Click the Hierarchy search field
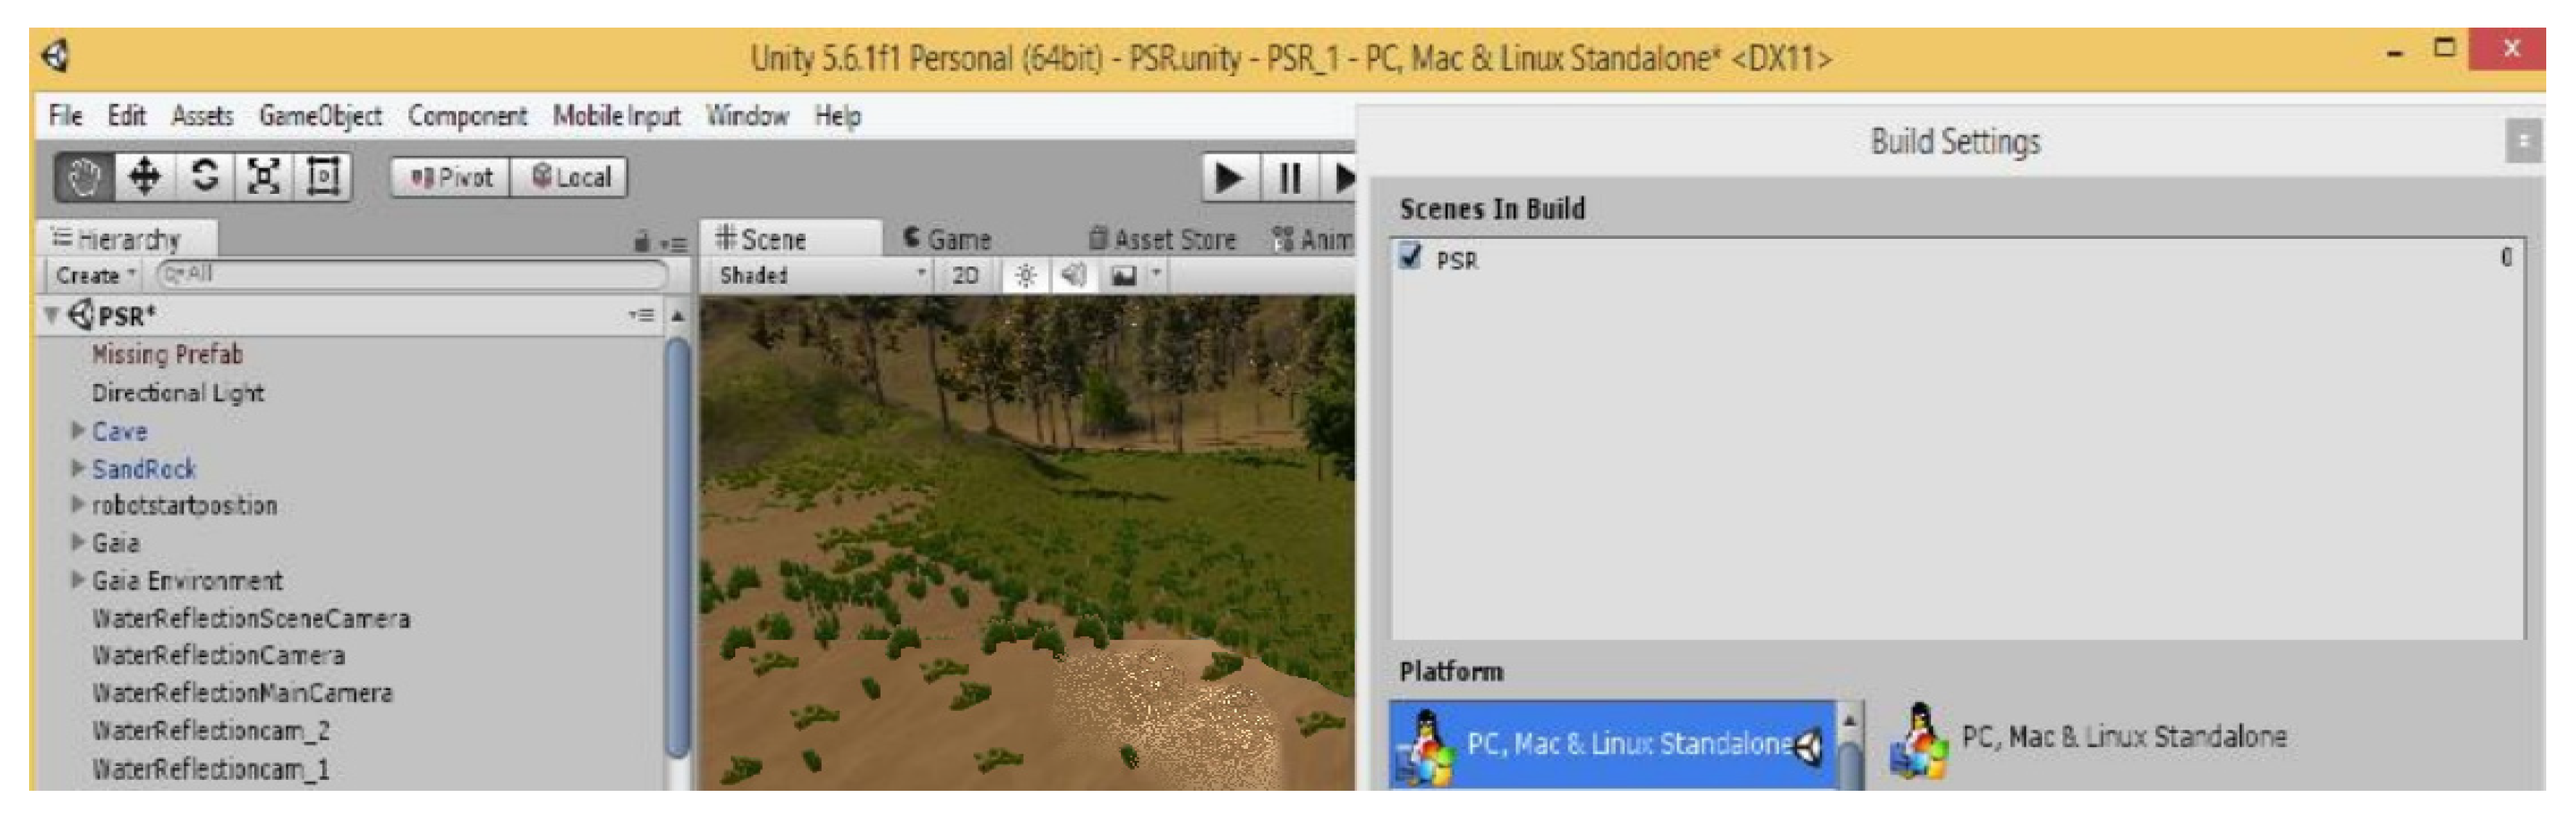Viewport: 2576px width, 822px height. coord(412,274)
